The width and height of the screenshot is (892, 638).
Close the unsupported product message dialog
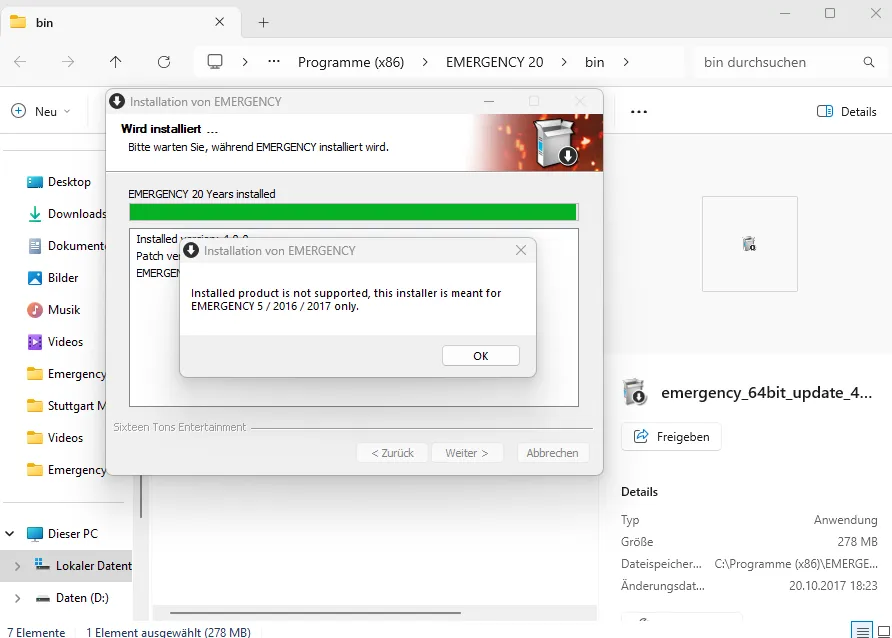coord(520,251)
